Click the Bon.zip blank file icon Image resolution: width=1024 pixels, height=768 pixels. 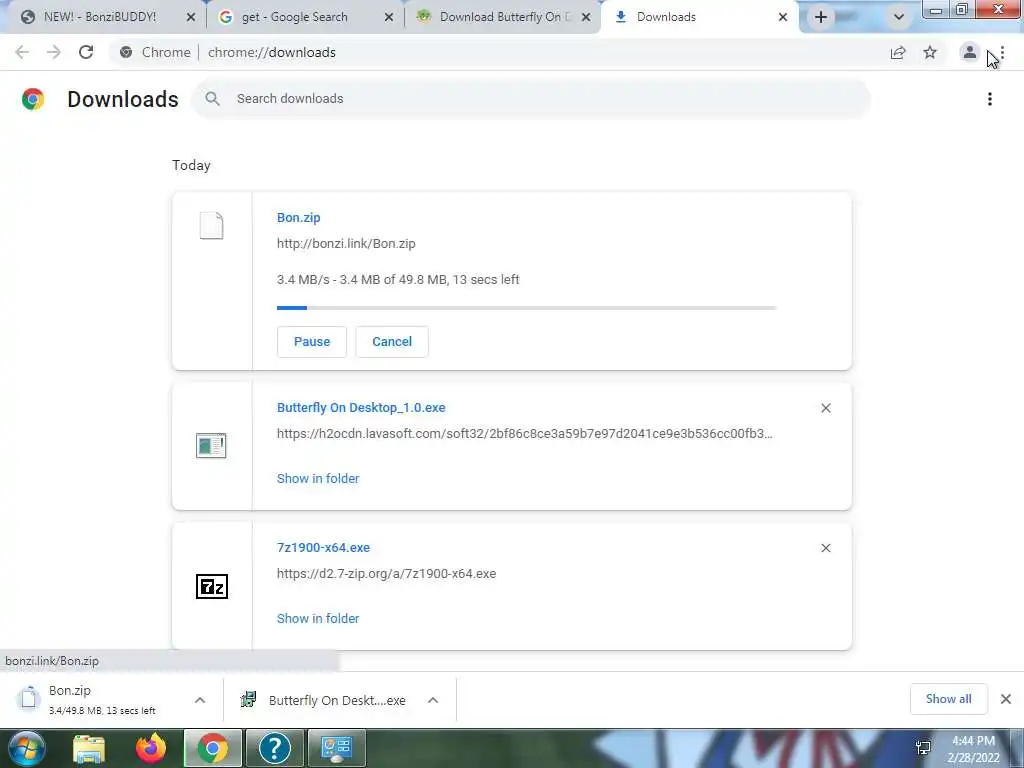[212, 225]
